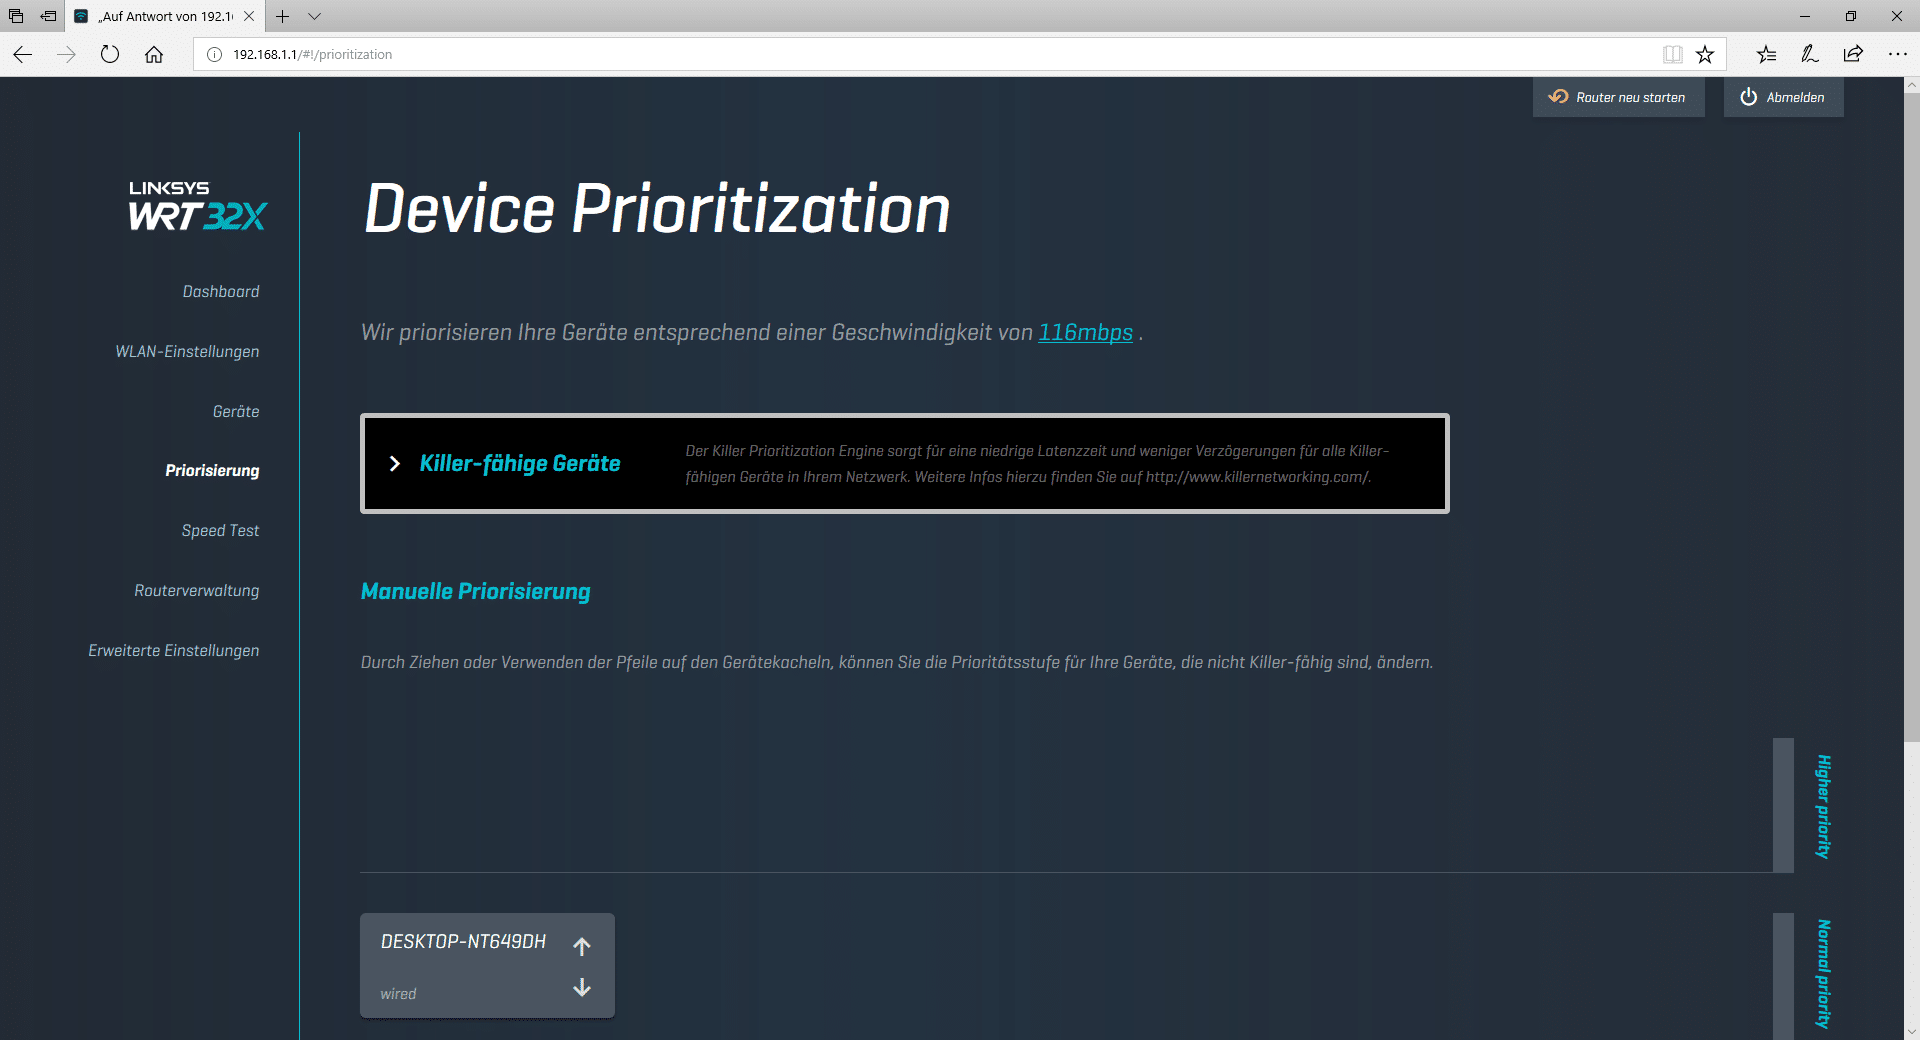Image resolution: width=1920 pixels, height=1040 pixels.
Task: Open the Dashboard menu item
Action: click(x=221, y=292)
